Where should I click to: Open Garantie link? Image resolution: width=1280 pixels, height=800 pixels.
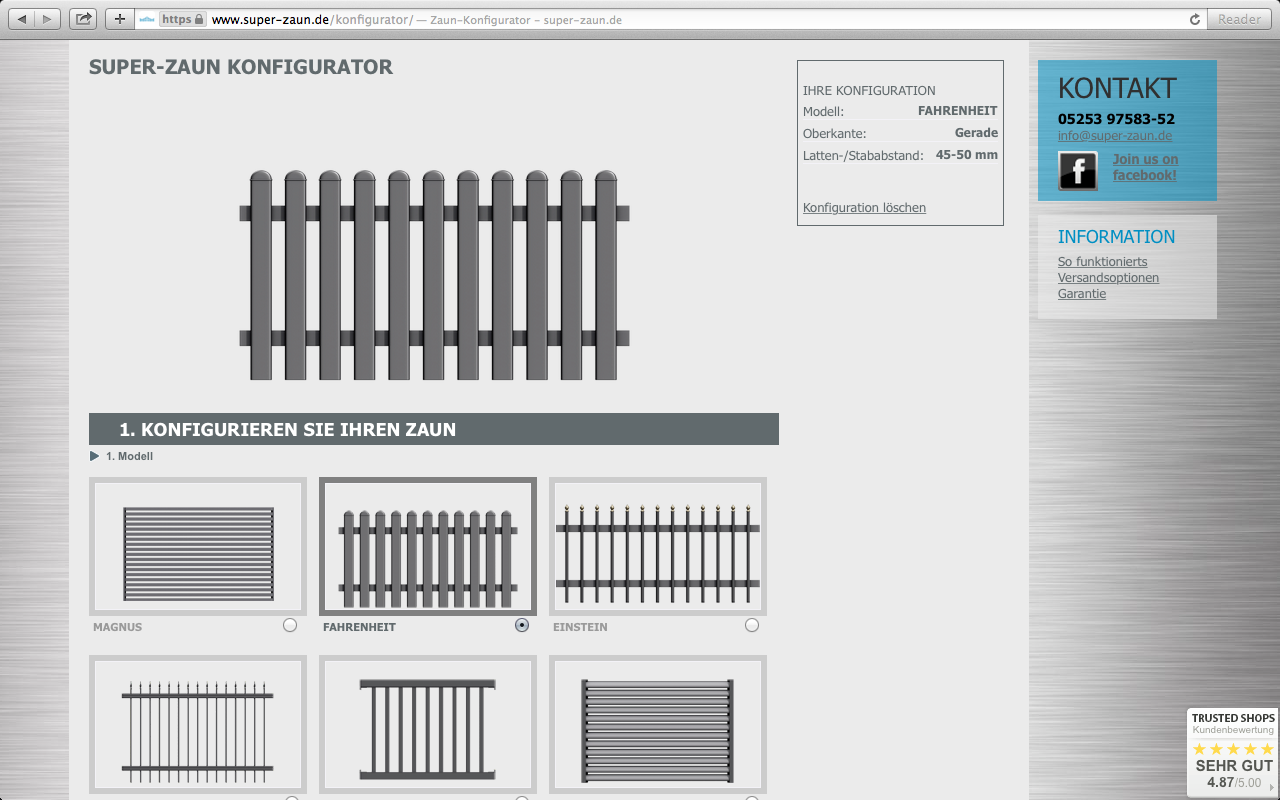(x=1082, y=294)
